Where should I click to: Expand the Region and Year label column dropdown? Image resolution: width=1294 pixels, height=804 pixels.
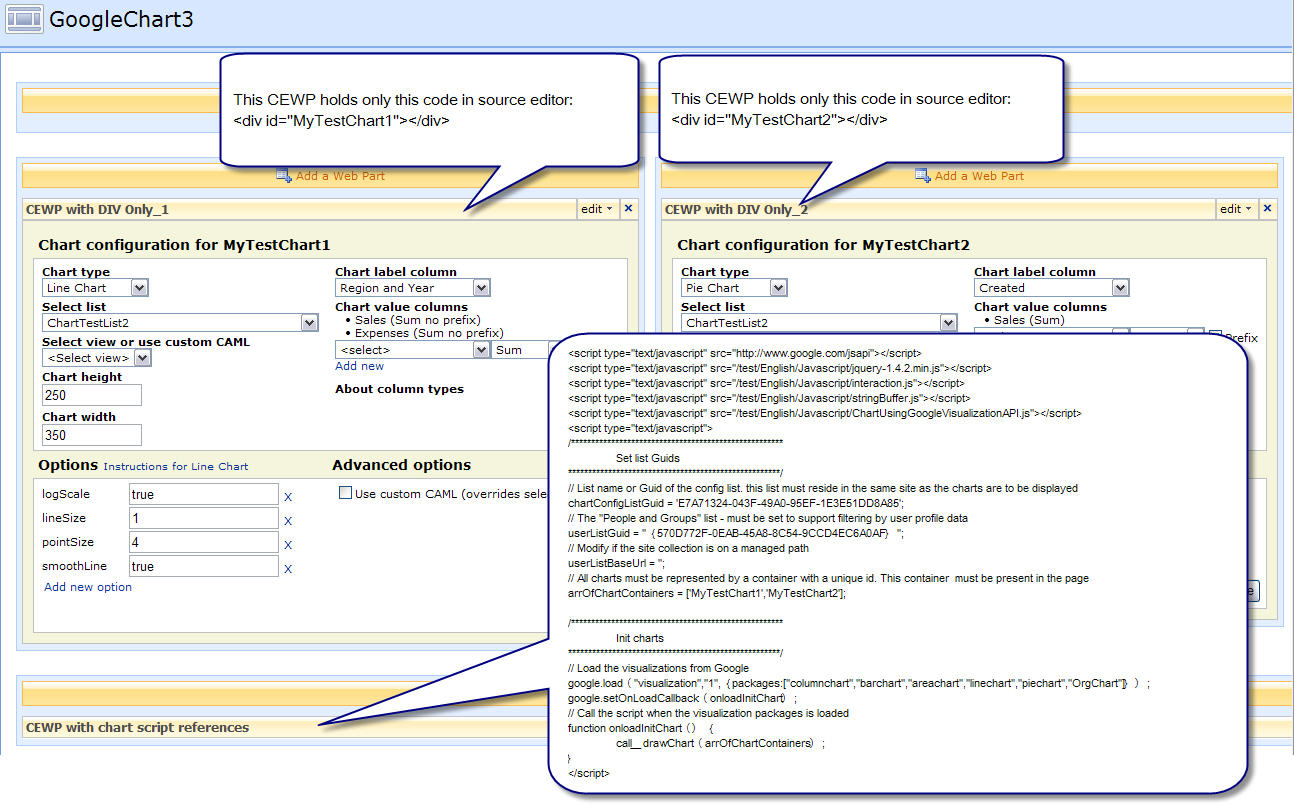click(x=481, y=288)
